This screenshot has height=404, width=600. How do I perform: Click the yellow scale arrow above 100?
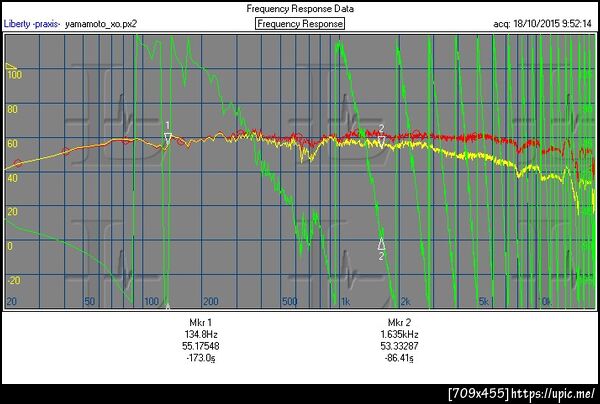pyautogui.click(x=11, y=67)
